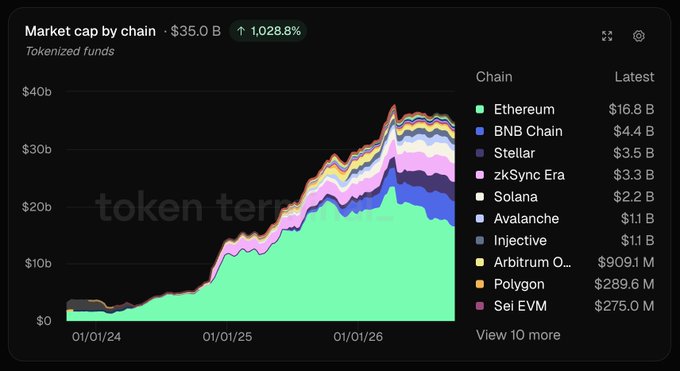Toggle the zkSync Era legend entry
Image resolution: width=680 pixels, height=371 pixels.
(565, 175)
